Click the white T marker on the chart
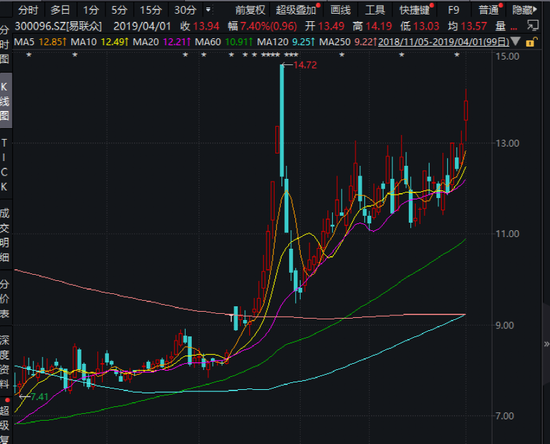Viewport: 550px width, 444px height. (x=231, y=318)
